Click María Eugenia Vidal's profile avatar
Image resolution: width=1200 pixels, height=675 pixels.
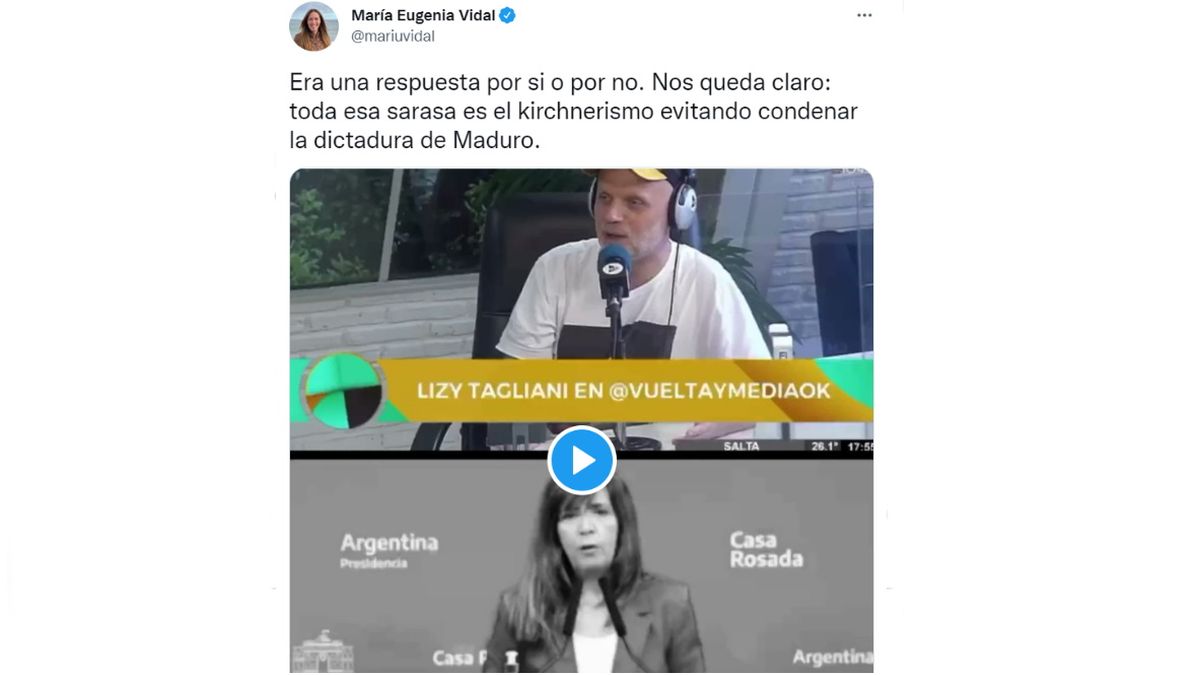314,26
